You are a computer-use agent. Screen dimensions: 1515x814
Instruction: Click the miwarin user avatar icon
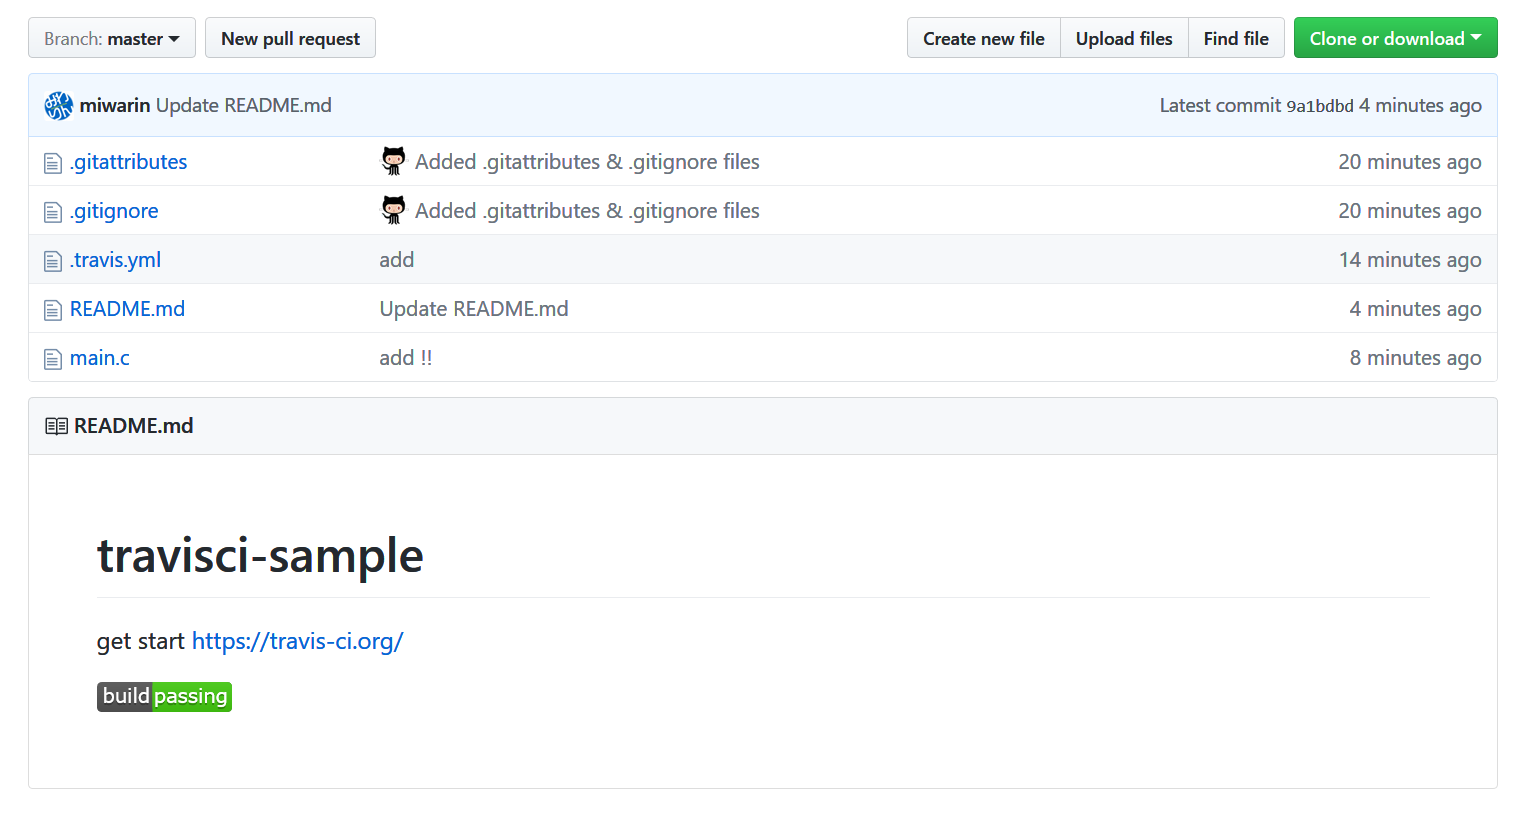coord(59,105)
